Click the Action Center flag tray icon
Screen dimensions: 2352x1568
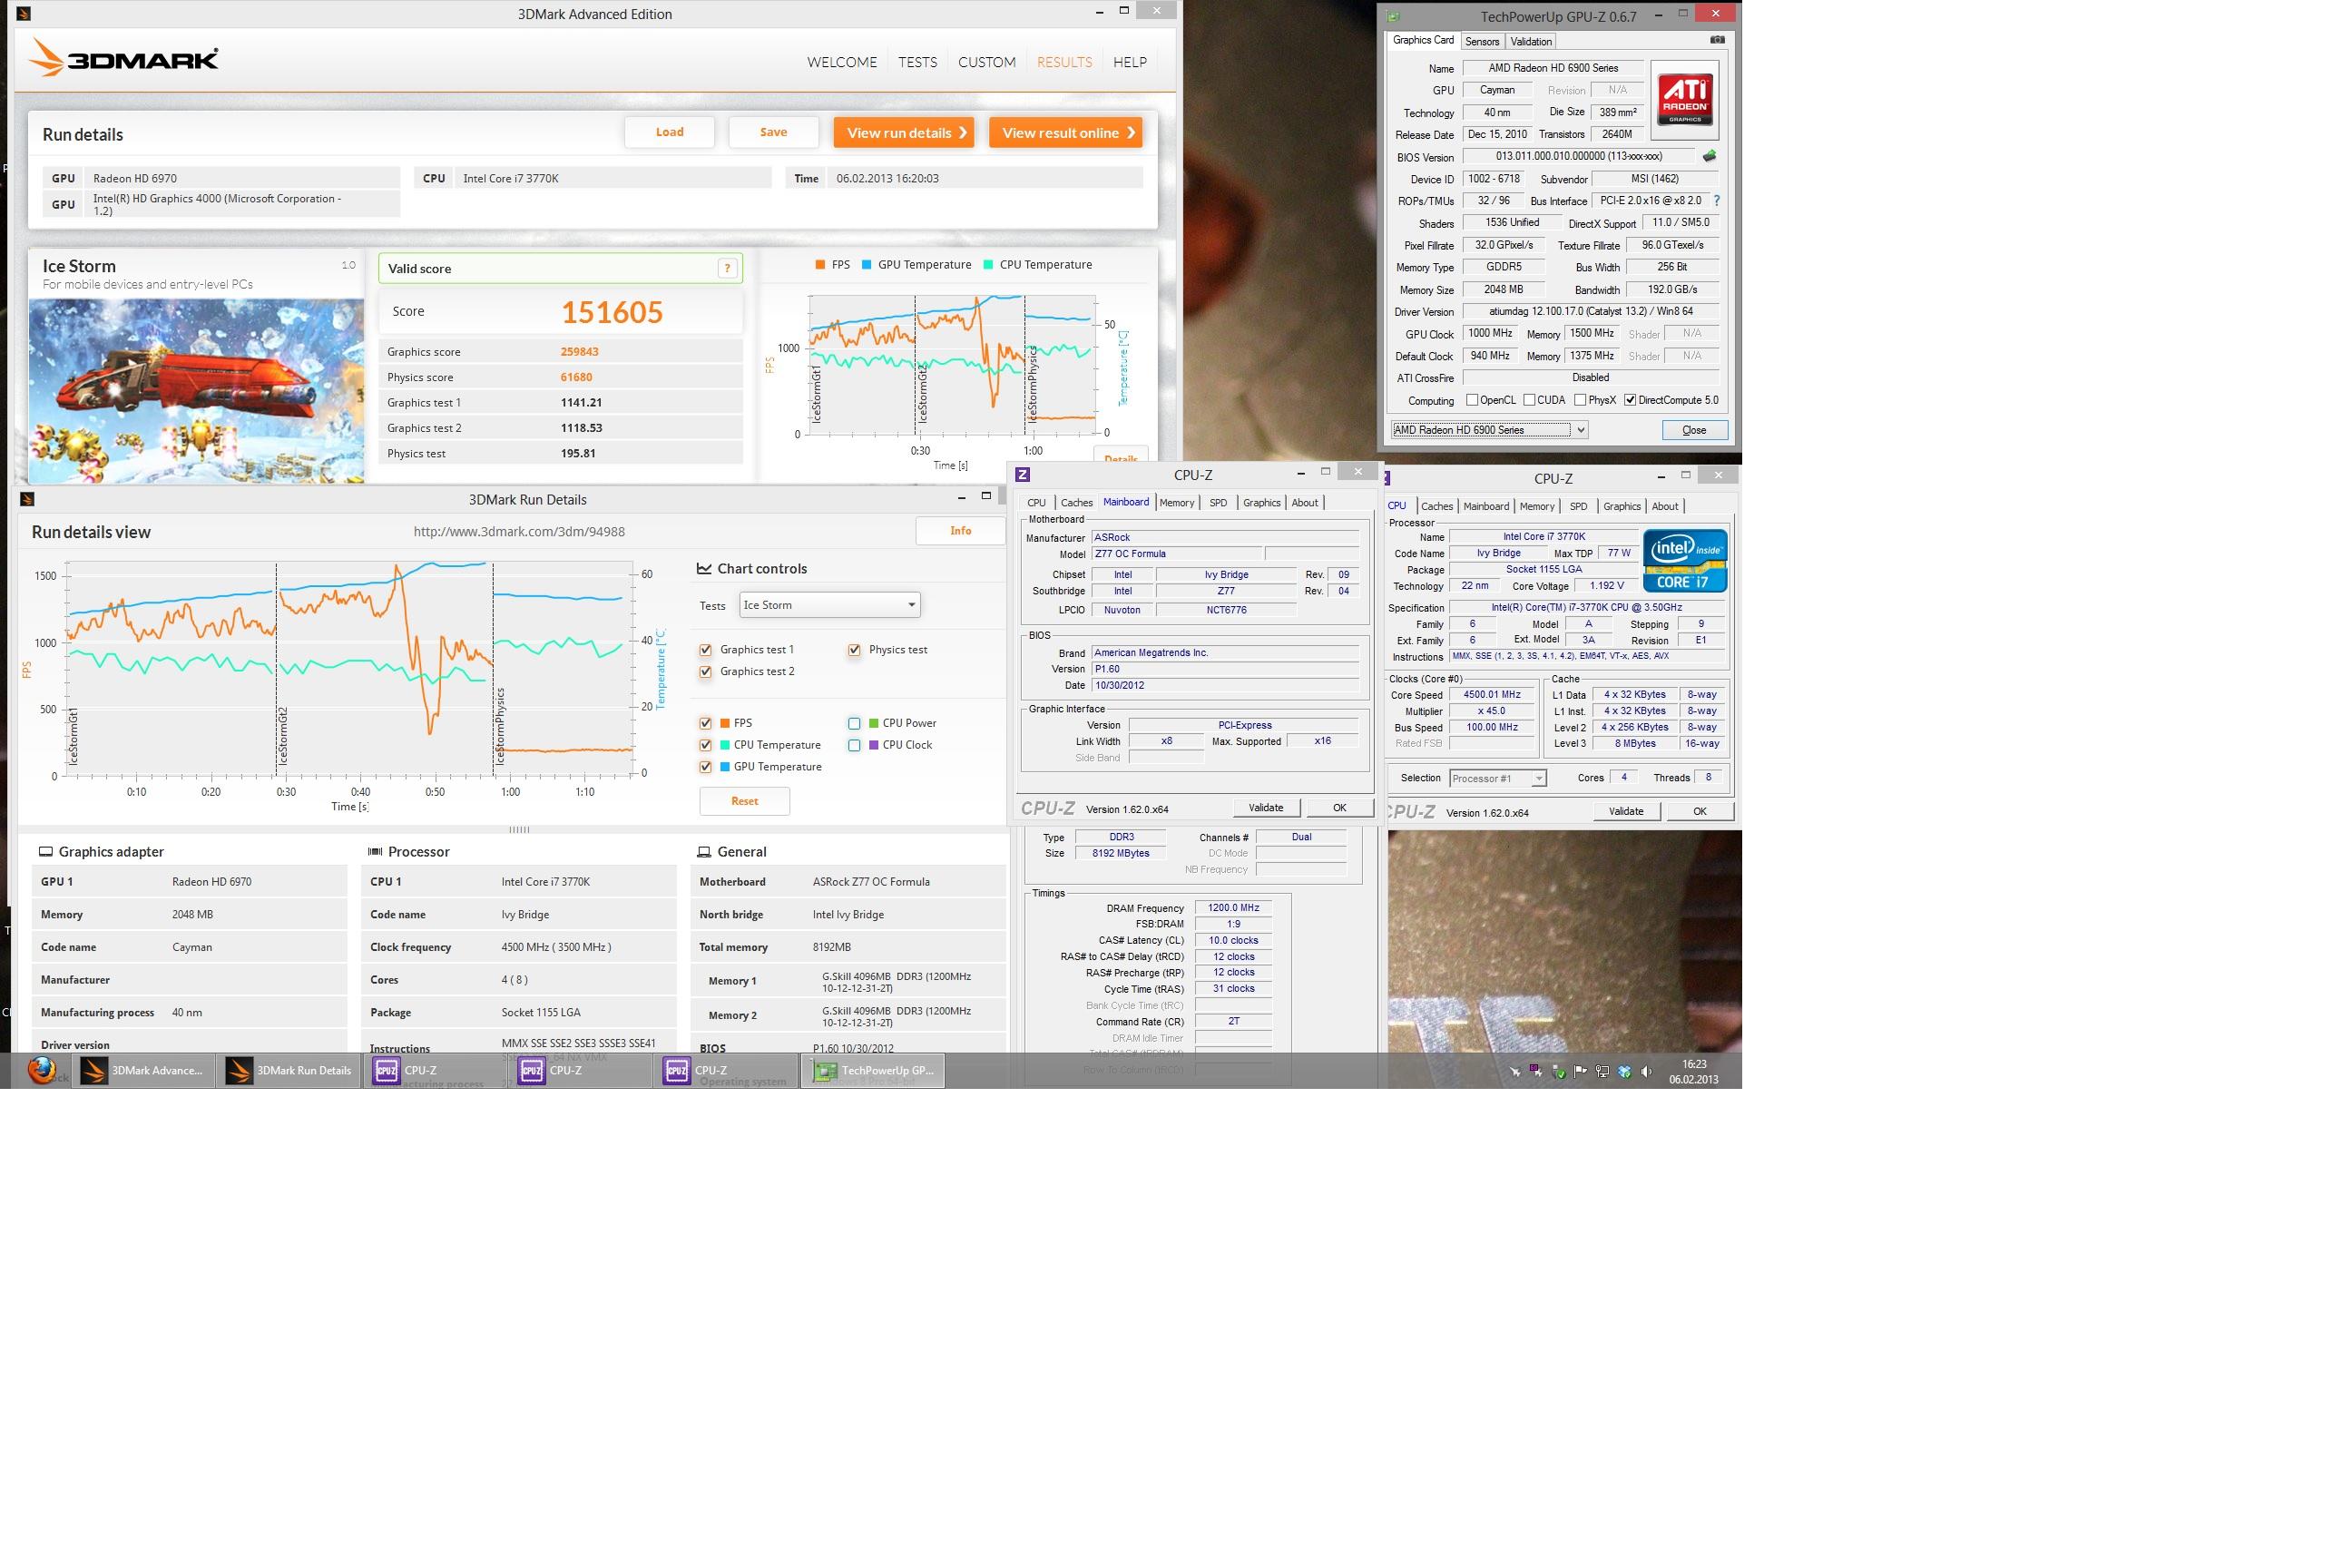click(x=1580, y=1072)
